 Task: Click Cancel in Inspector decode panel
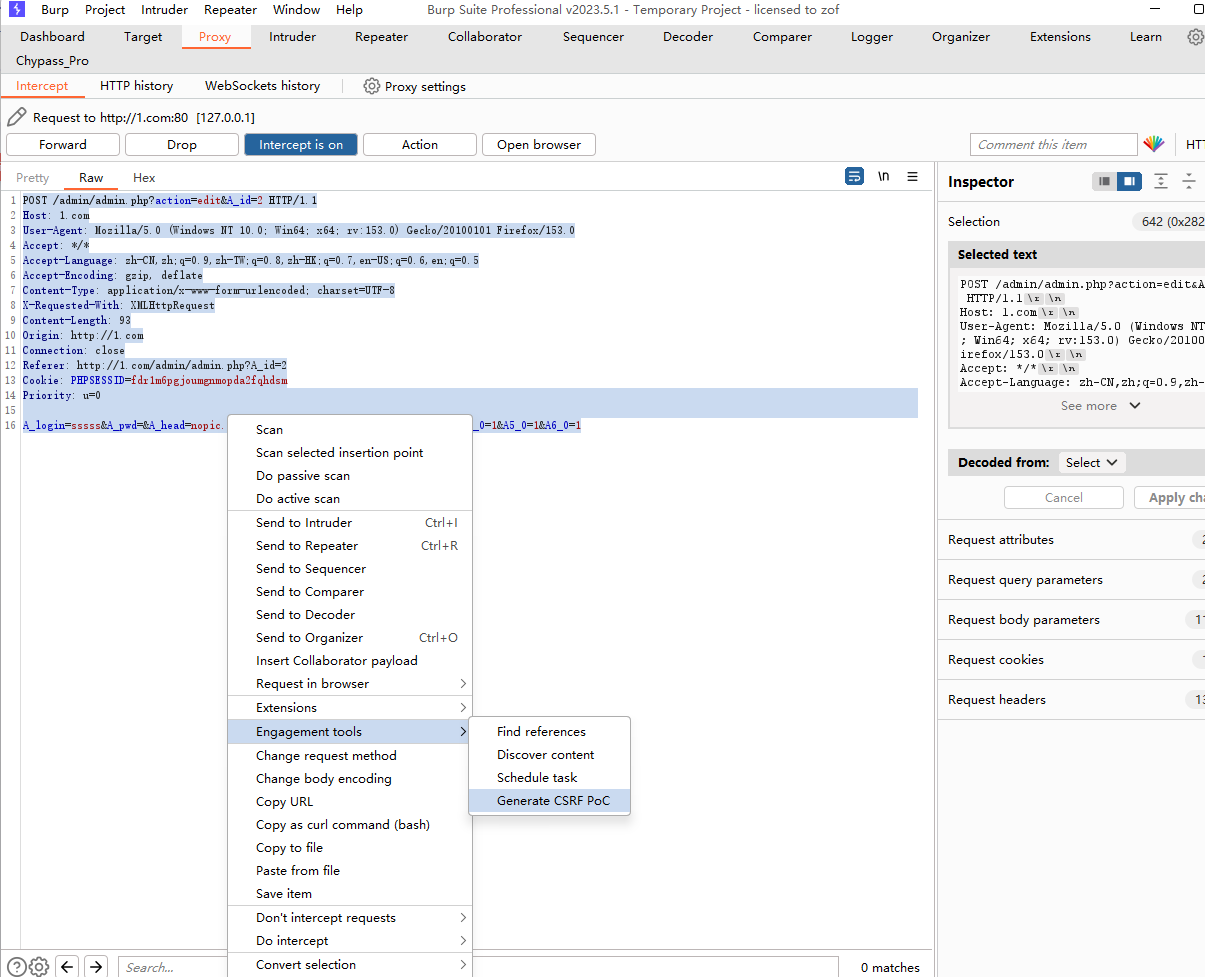tap(1064, 498)
